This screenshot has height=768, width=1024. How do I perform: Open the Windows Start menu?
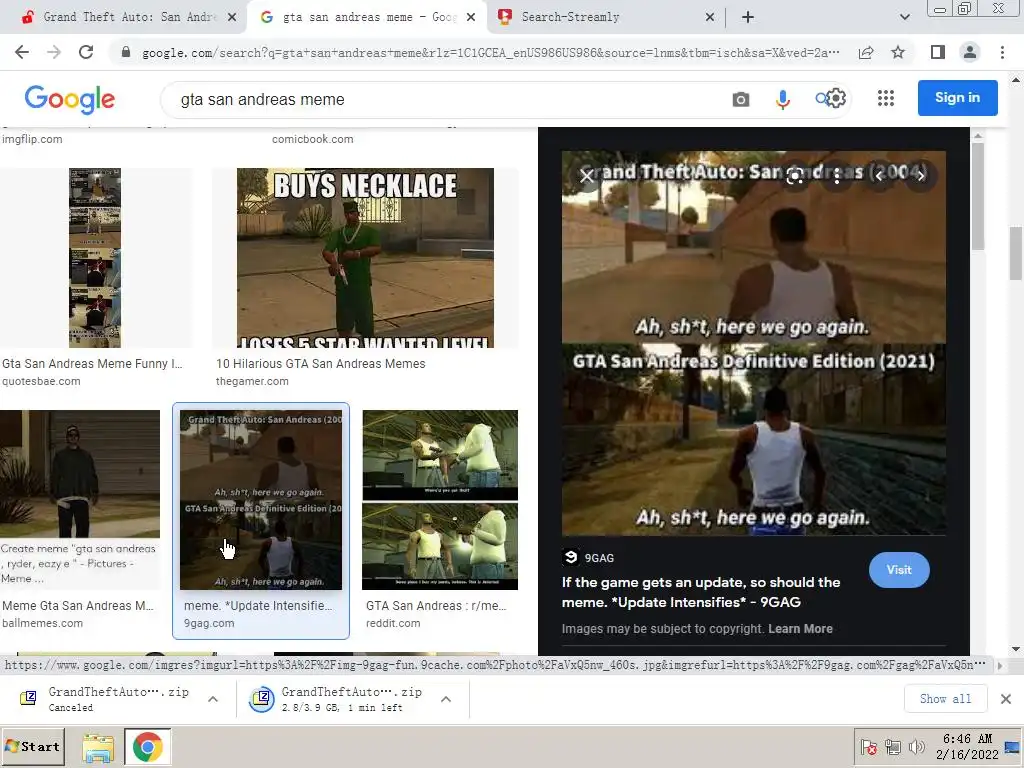[33, 746]
